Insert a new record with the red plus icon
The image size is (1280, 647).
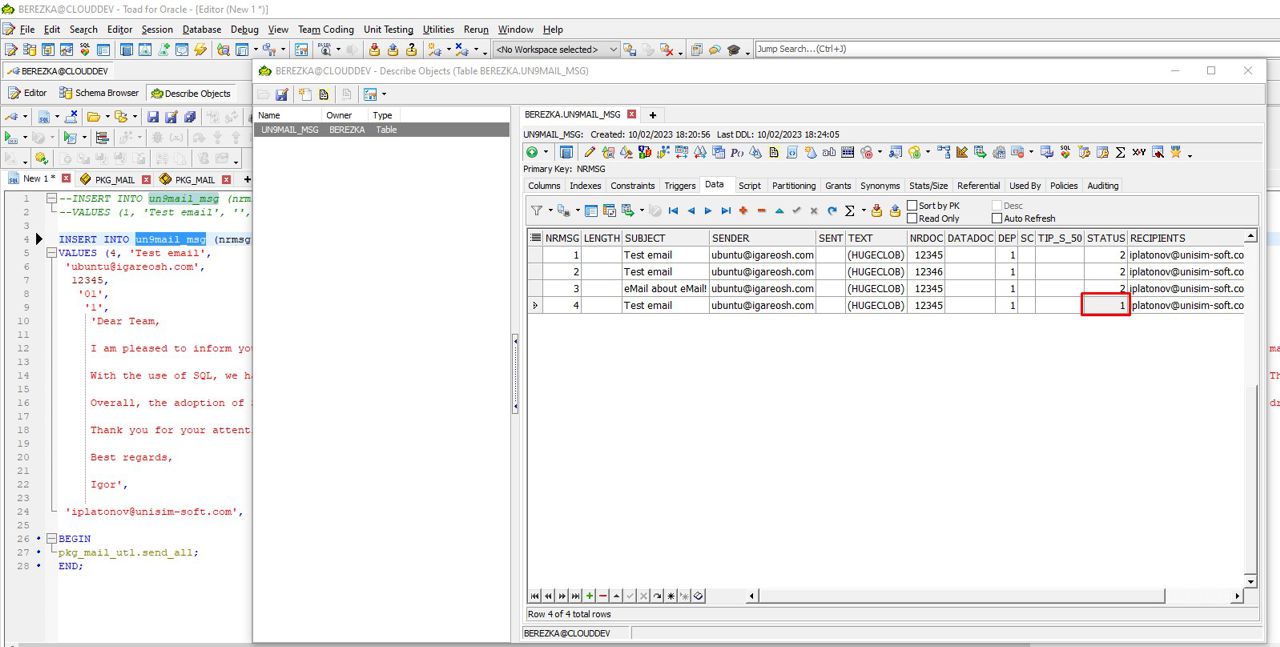tap(743, 211)
